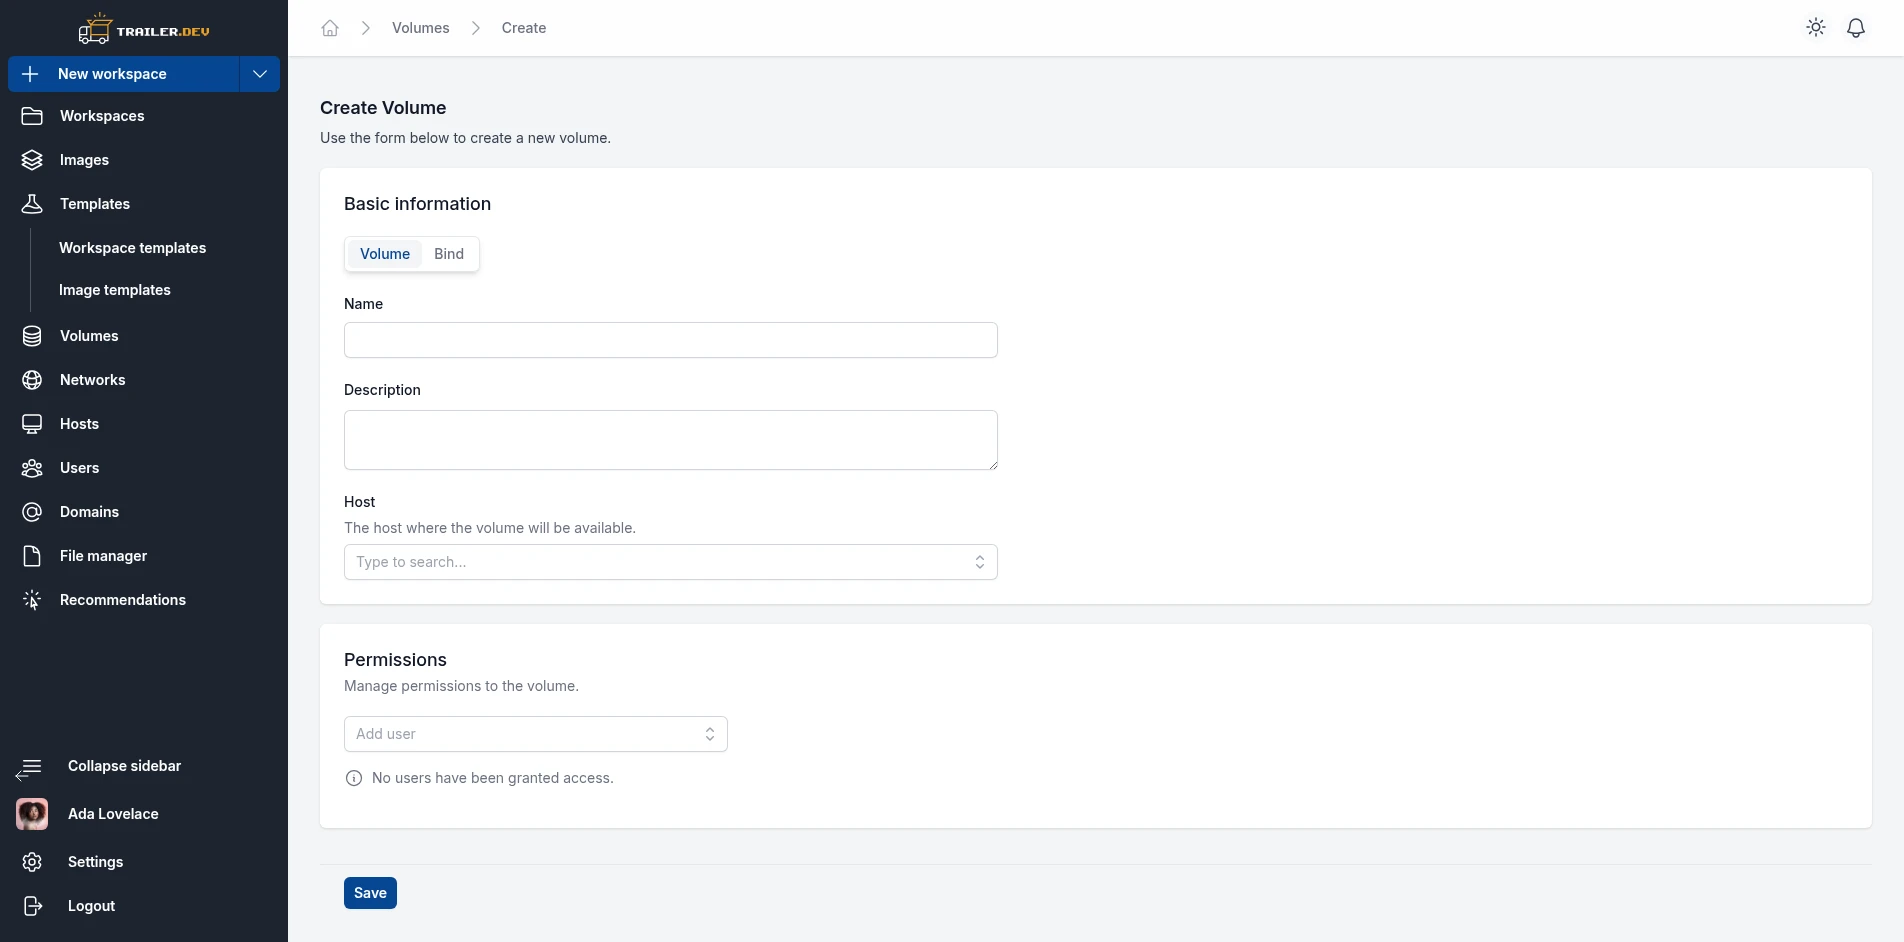
Task: Select the Volume type tab
Action: 385,254
